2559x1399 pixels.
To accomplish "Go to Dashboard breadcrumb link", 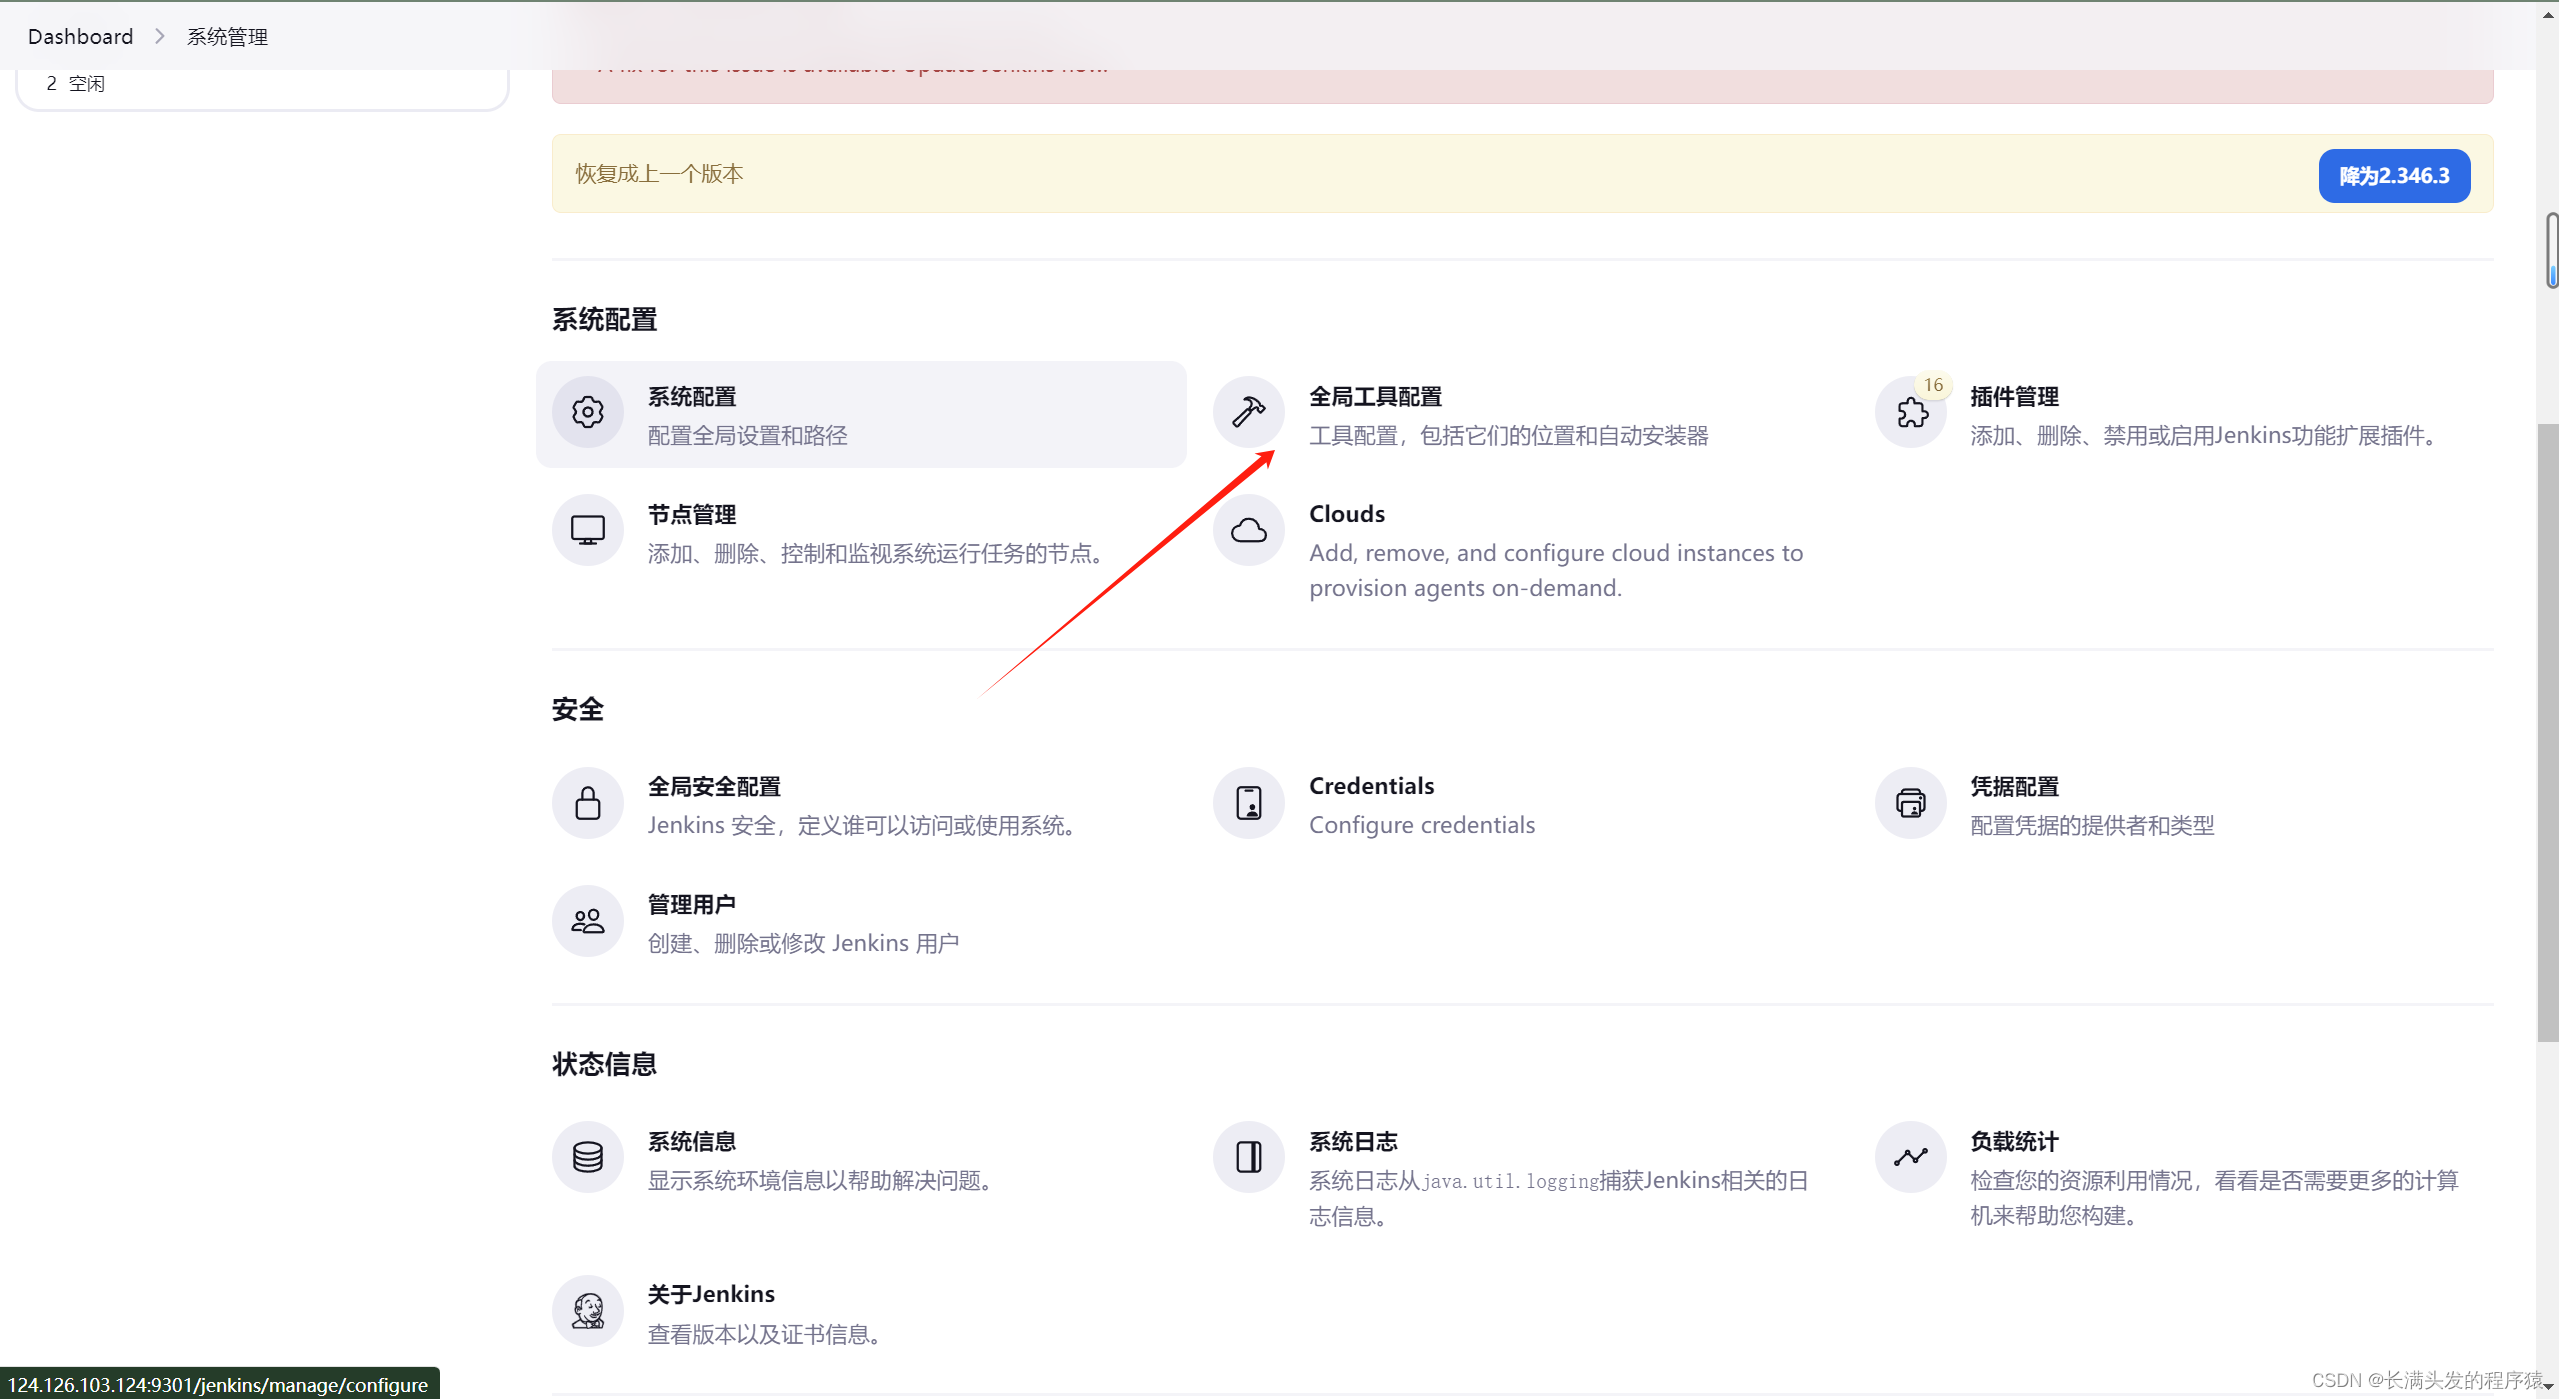I will [80, 37].
